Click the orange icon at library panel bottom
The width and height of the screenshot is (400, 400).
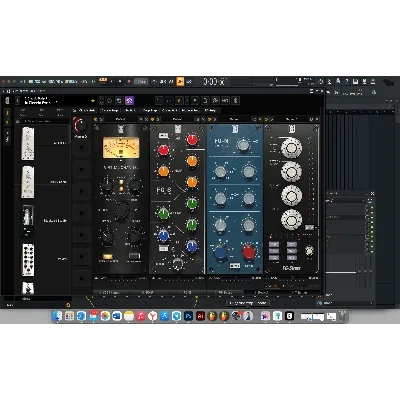pos(68,305)
